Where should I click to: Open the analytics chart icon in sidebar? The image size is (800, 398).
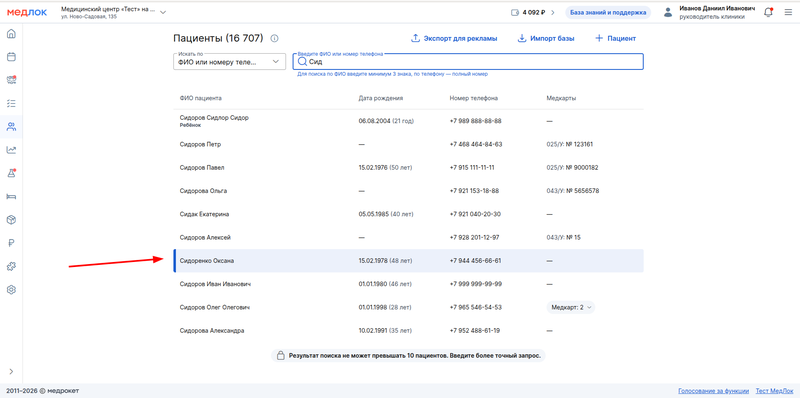click(11, 150)
